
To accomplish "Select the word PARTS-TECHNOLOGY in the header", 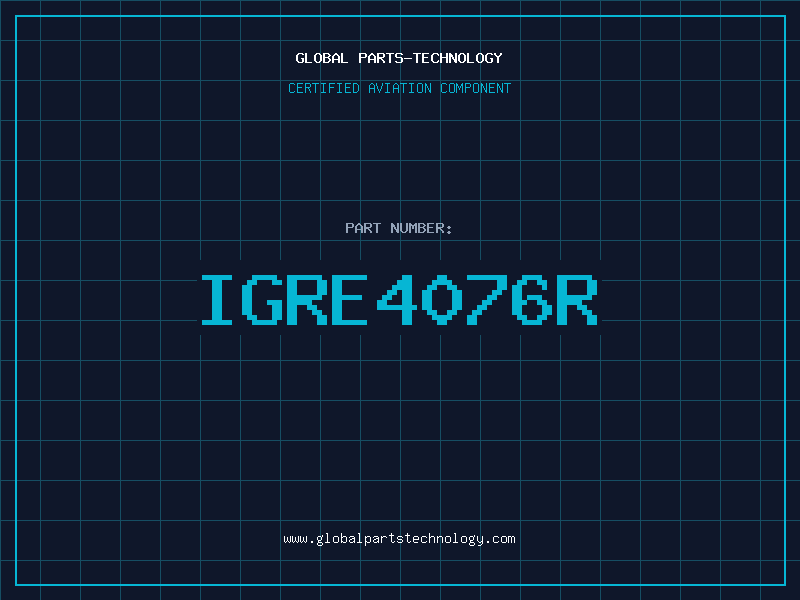I will click(430, 58).
